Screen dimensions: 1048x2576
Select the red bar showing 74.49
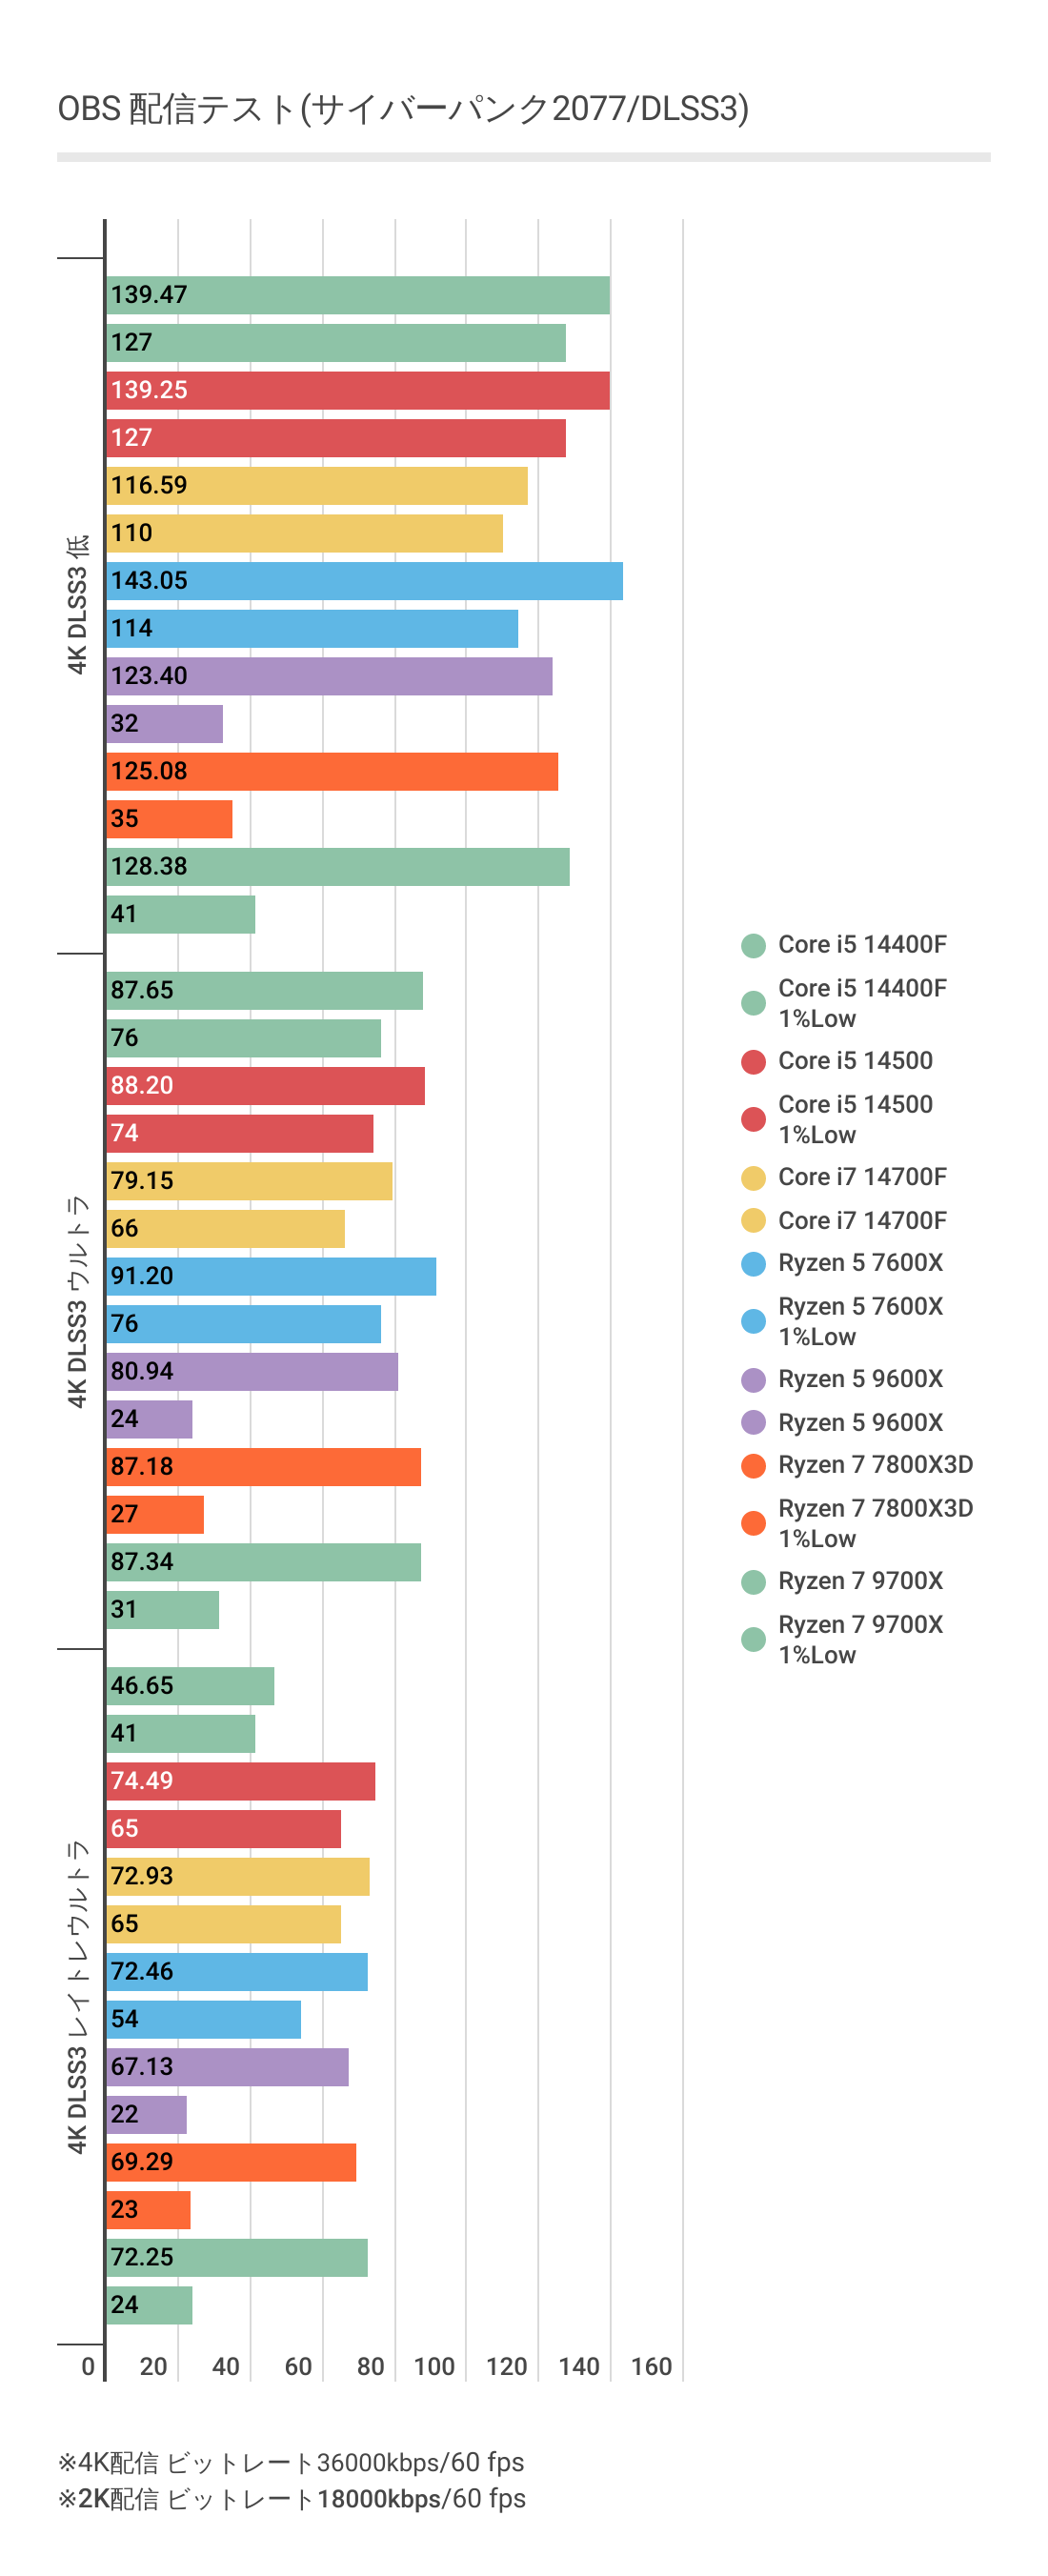[x=241, y=1781]
